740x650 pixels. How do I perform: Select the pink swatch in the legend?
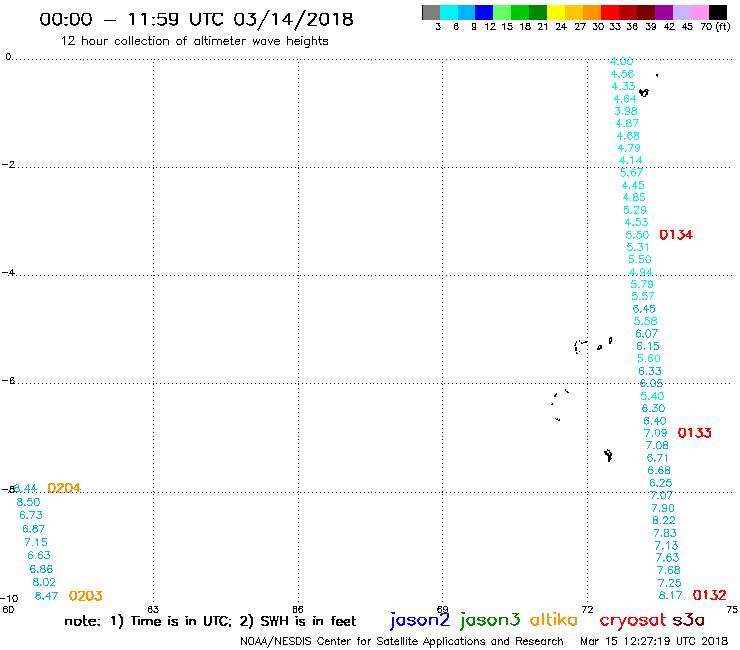coord(699,12)
